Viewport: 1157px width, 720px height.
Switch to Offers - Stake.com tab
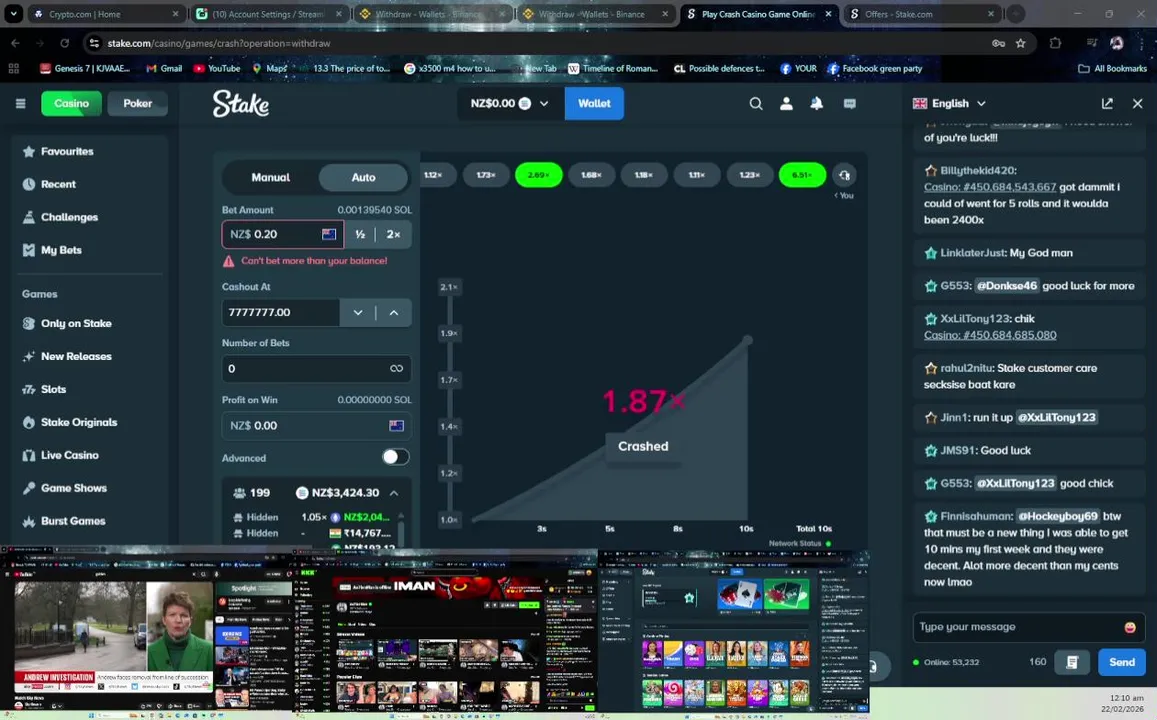pos(922,14)
